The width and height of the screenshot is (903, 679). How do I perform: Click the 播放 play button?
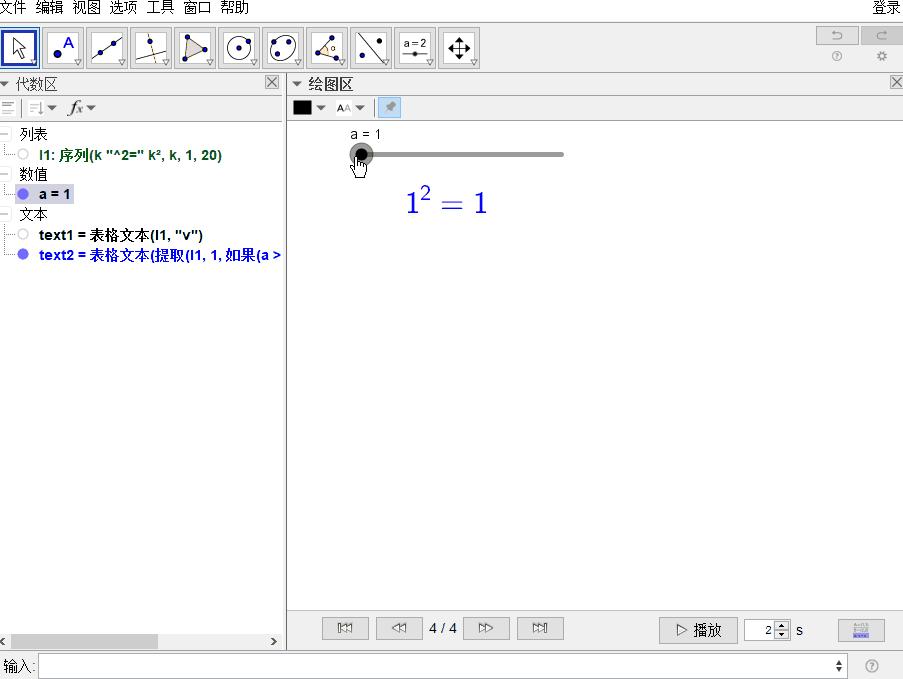(698, 630)
